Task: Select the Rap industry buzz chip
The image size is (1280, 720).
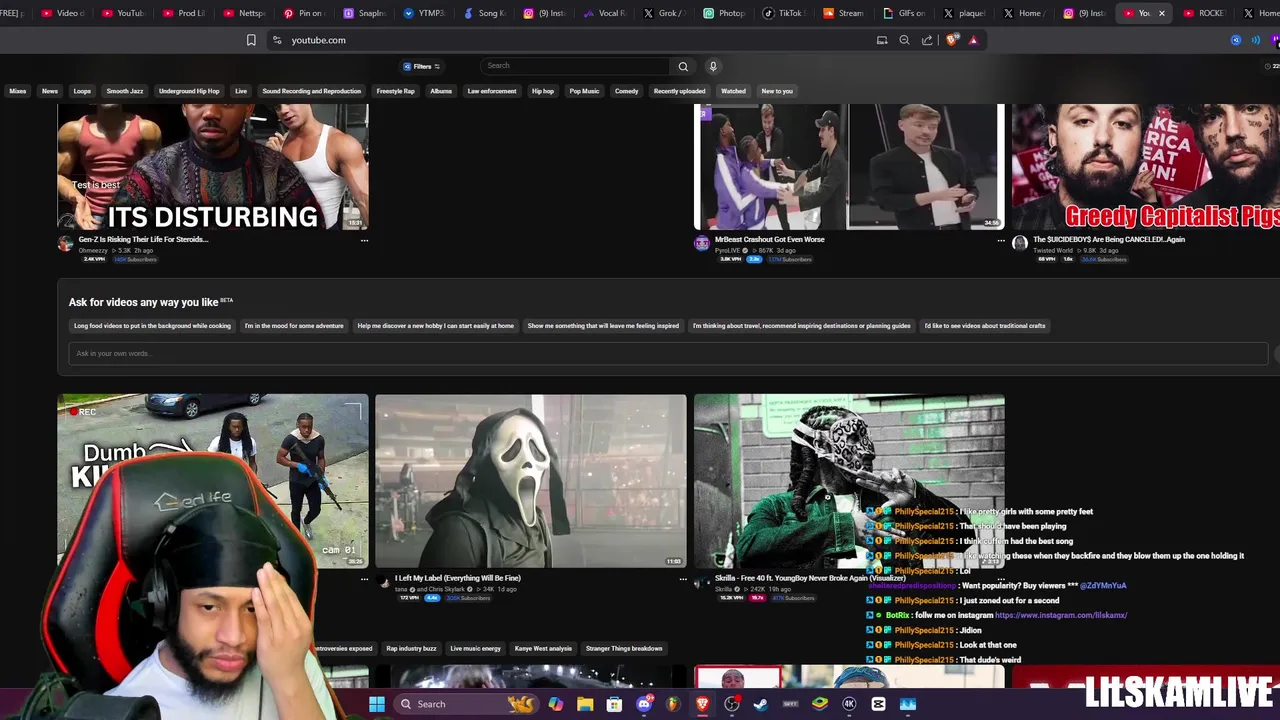Action: click(x=411, y=649)
